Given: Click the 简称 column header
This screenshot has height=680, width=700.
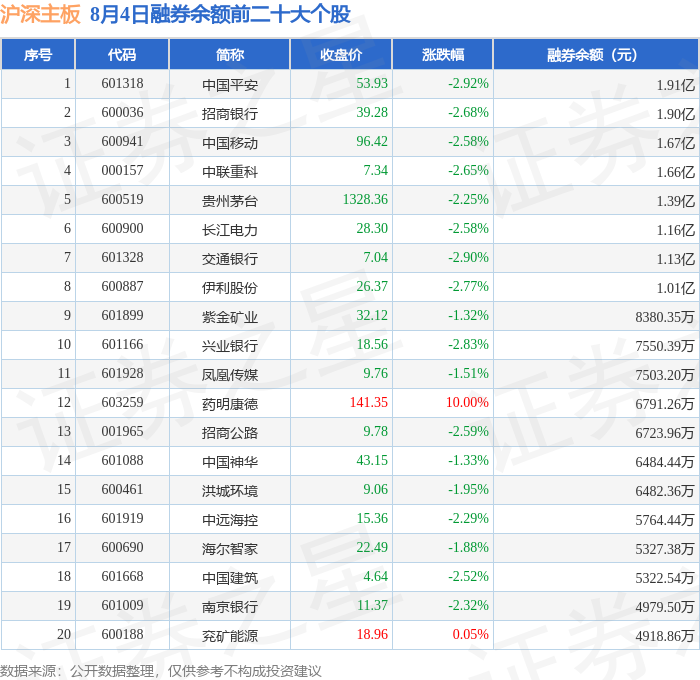Looking at the screenshot, I should coord(229,54).
